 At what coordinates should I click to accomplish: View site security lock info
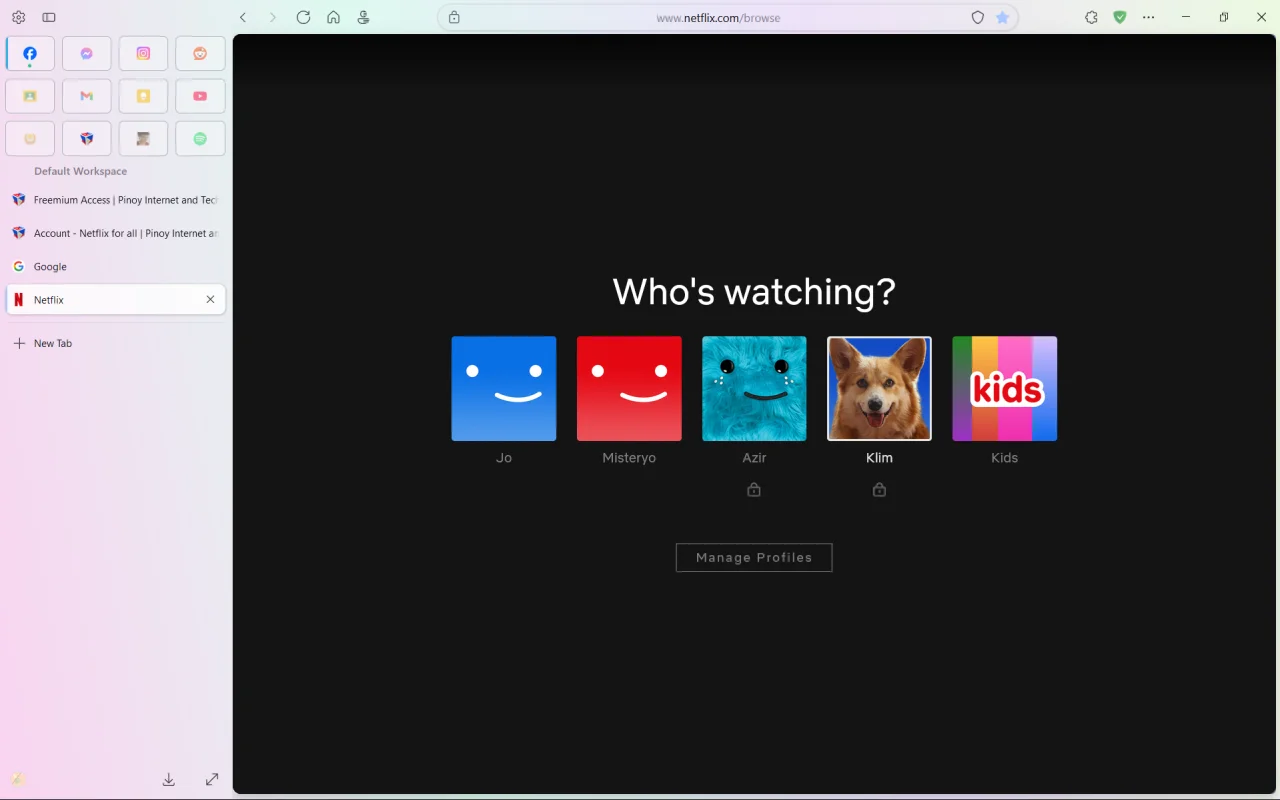click(x=454, y=17)
